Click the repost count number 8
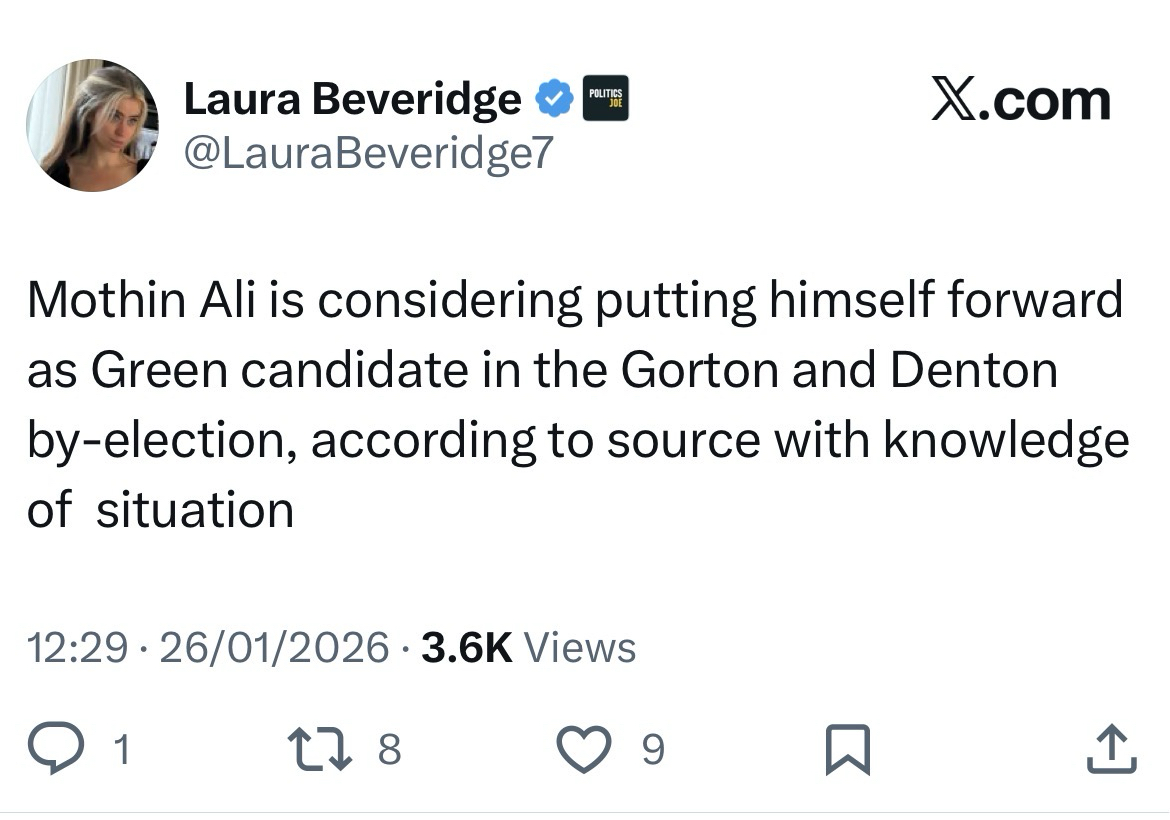This screenshot has width=1170, height=820. [x=389, y=750]
